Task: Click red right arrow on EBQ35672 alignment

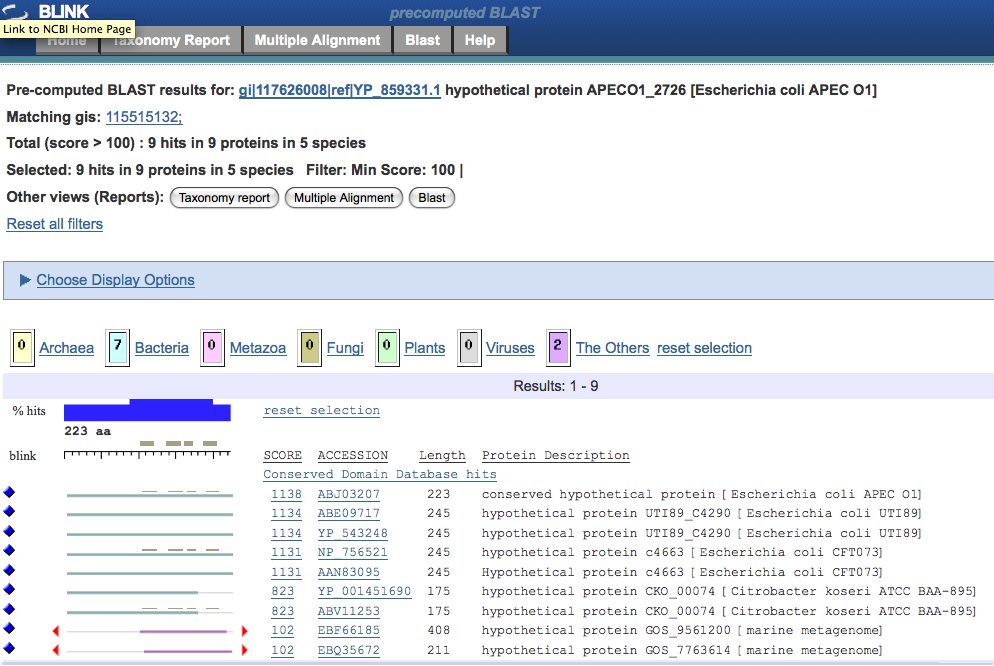Action: [244, 650]
